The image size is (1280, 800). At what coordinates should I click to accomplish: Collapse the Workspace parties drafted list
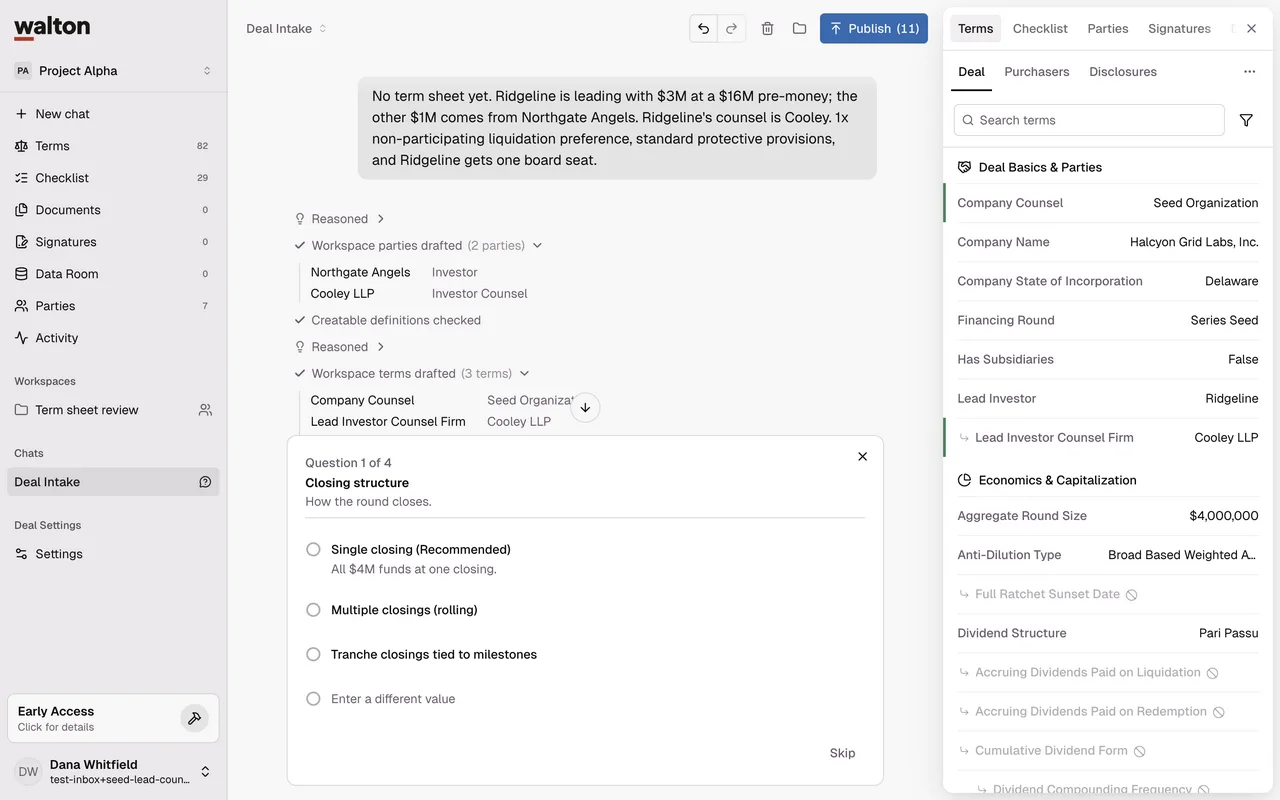[x=537, y=246]
